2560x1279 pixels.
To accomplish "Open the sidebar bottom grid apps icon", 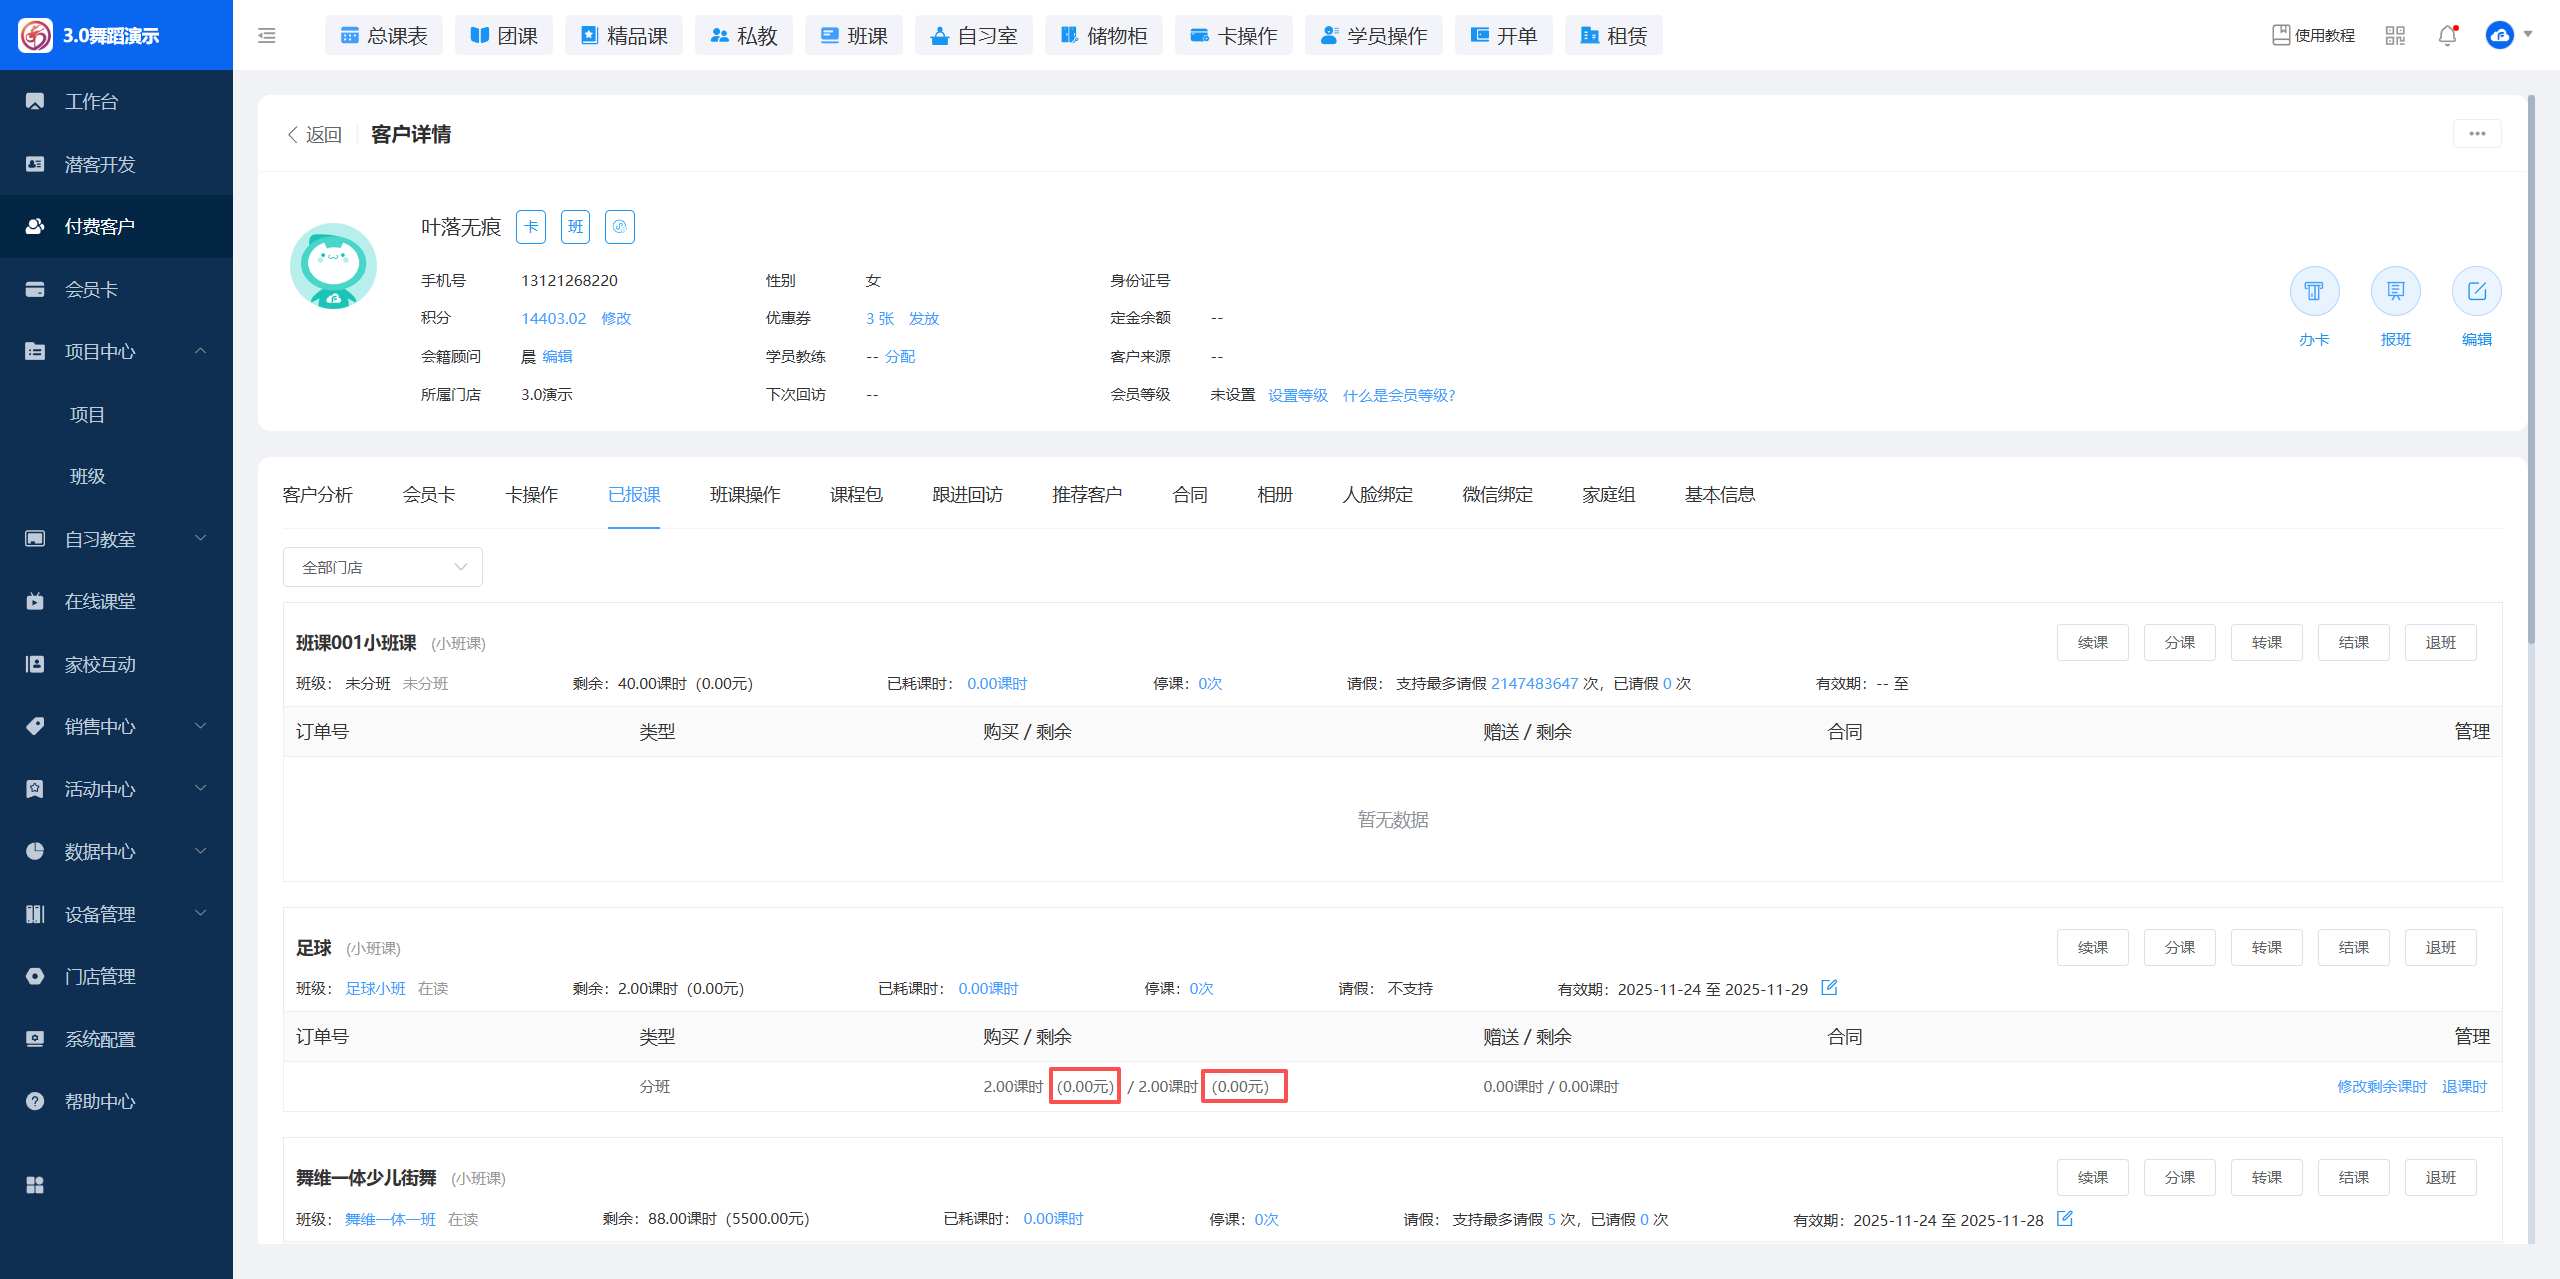I will click(35, 1185).
